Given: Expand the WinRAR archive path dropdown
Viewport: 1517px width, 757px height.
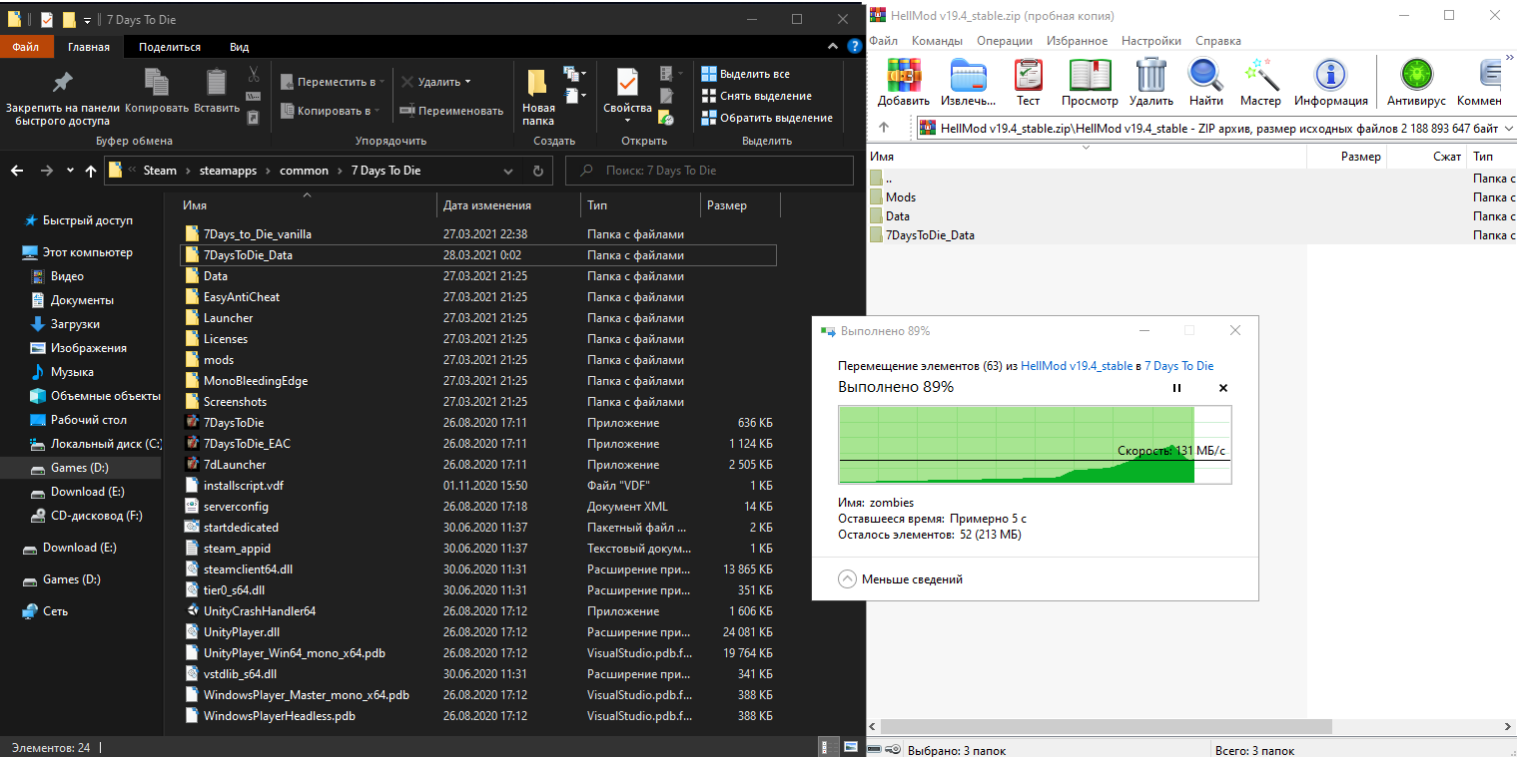Looking at the screenshot, I should point(1507,128).
